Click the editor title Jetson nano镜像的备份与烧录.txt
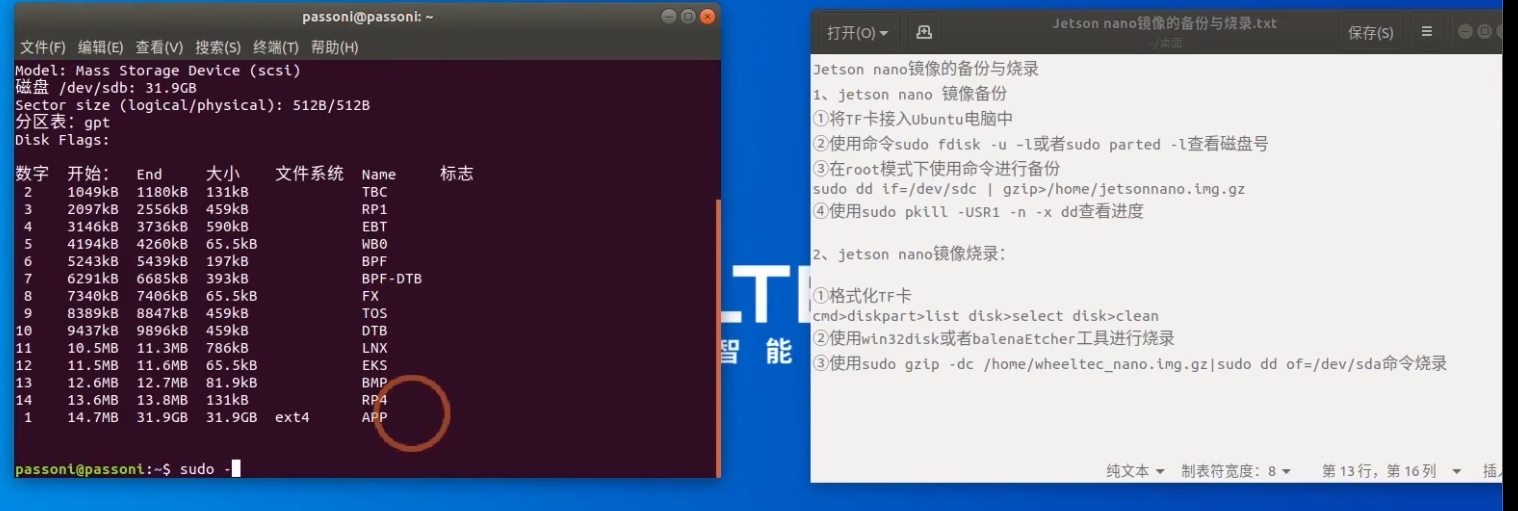The height and width of the screenshot is (511, 1518). pyautogui.click(x=1164, y=24)
